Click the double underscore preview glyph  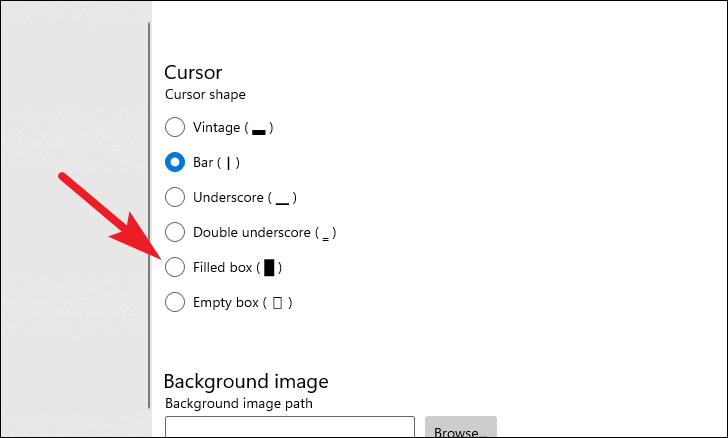pyautogui.click(x=325, y=235)
